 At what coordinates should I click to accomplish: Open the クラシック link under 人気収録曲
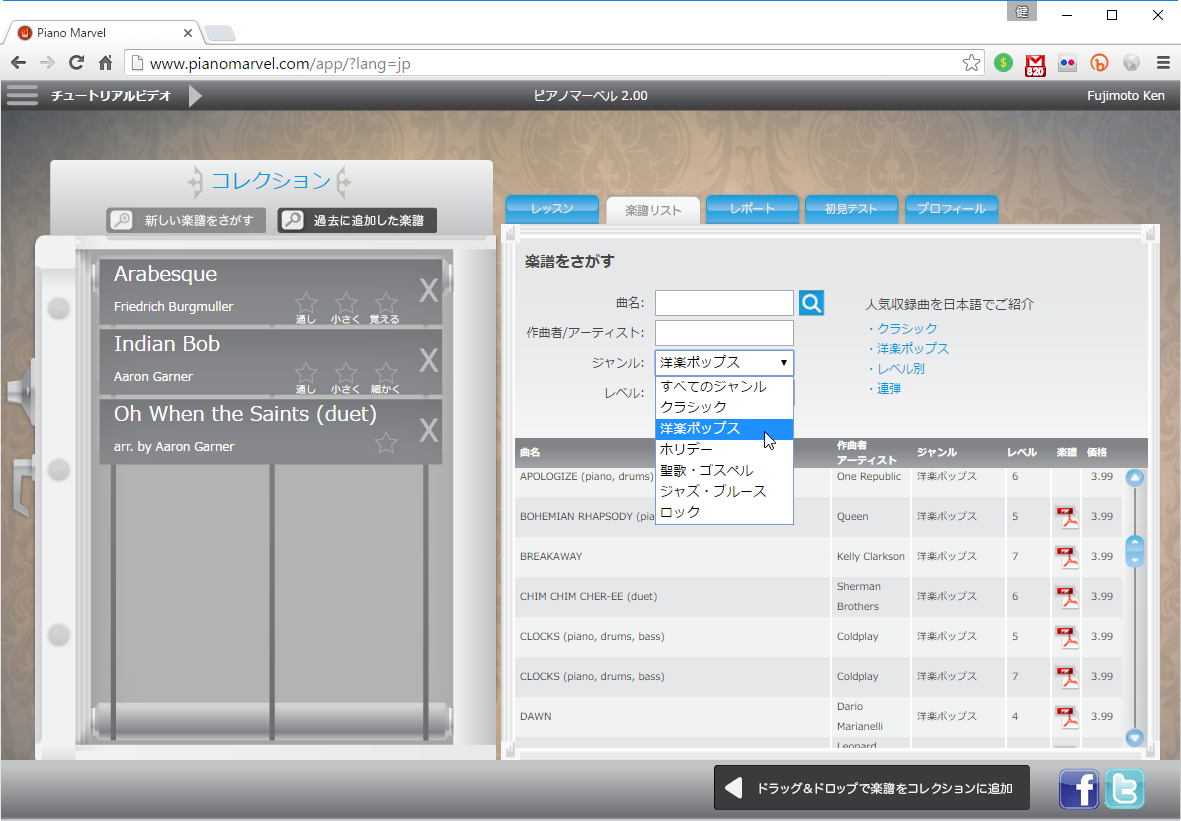point(907,329)
